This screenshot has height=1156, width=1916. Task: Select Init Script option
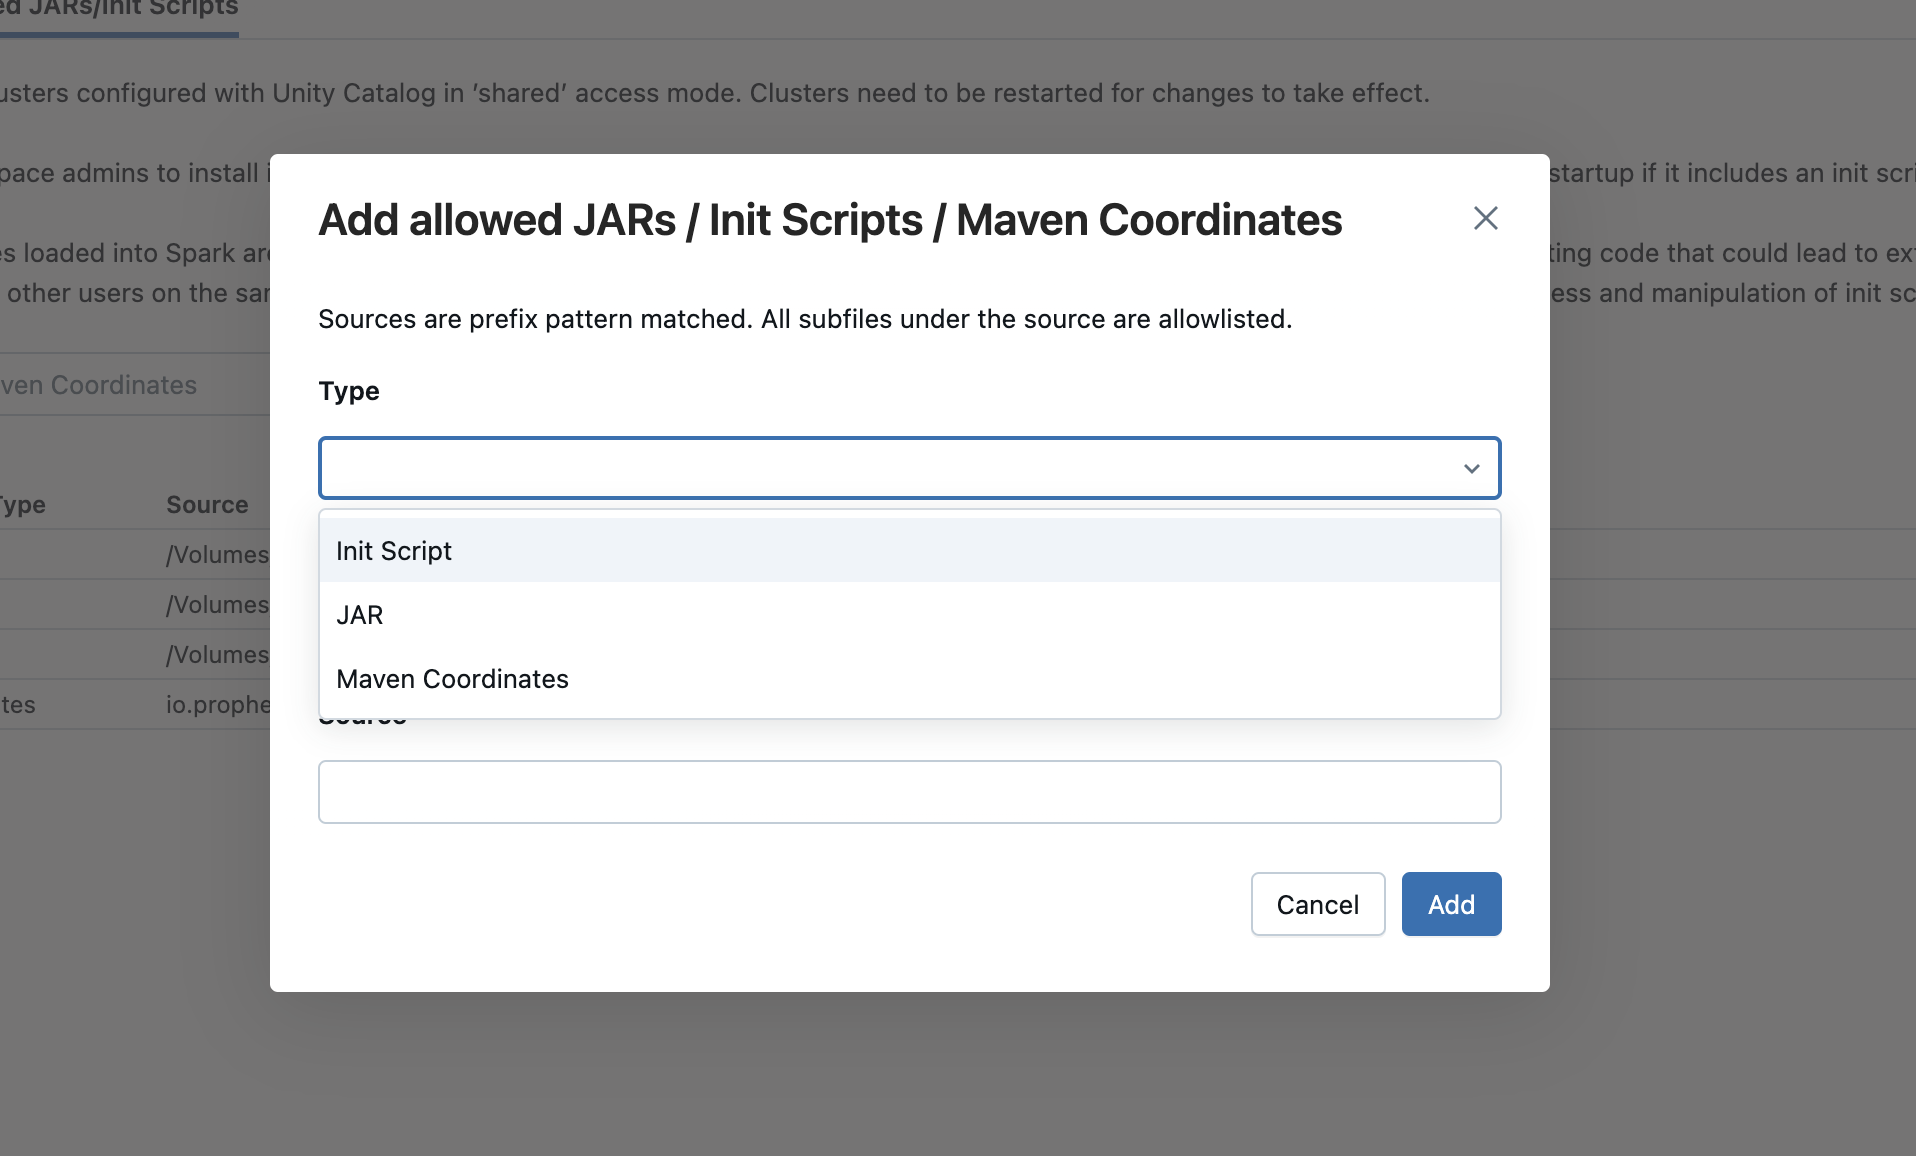click(909, 551)
